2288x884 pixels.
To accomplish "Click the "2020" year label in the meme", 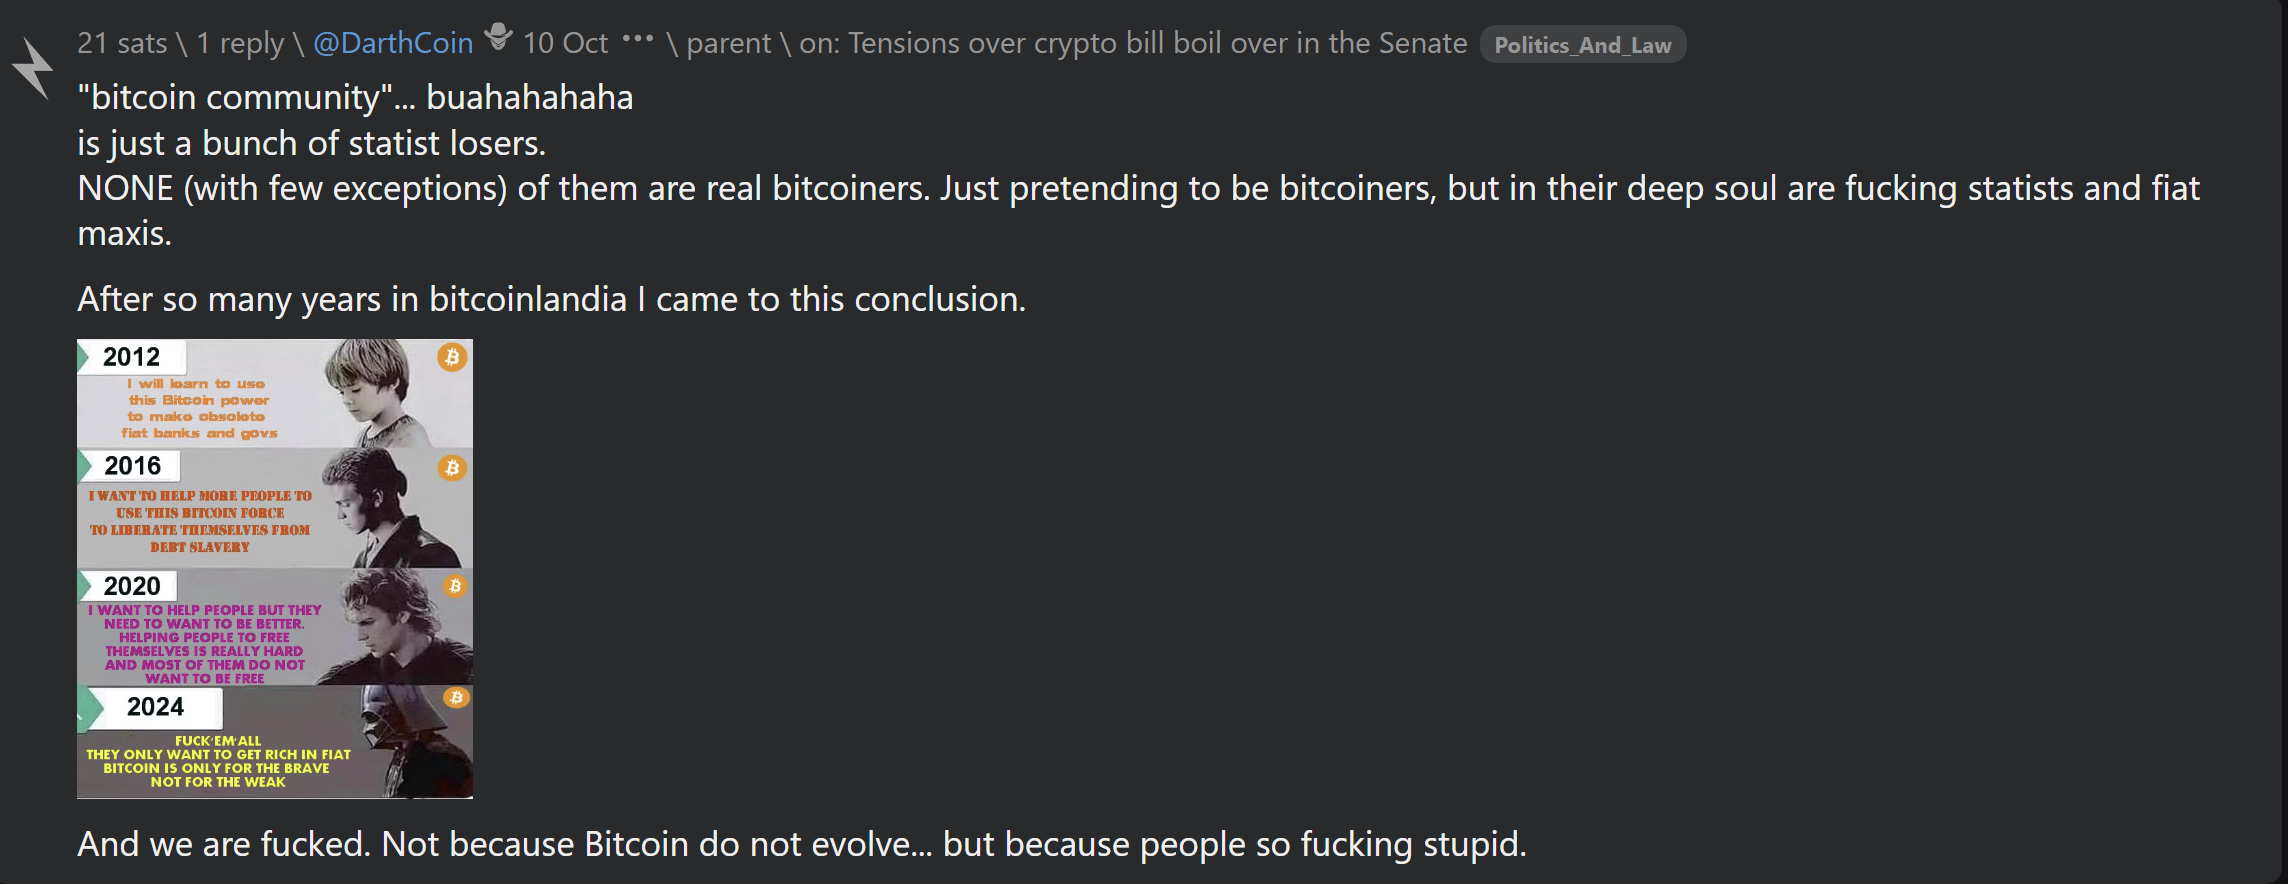I will coord(132,586).
